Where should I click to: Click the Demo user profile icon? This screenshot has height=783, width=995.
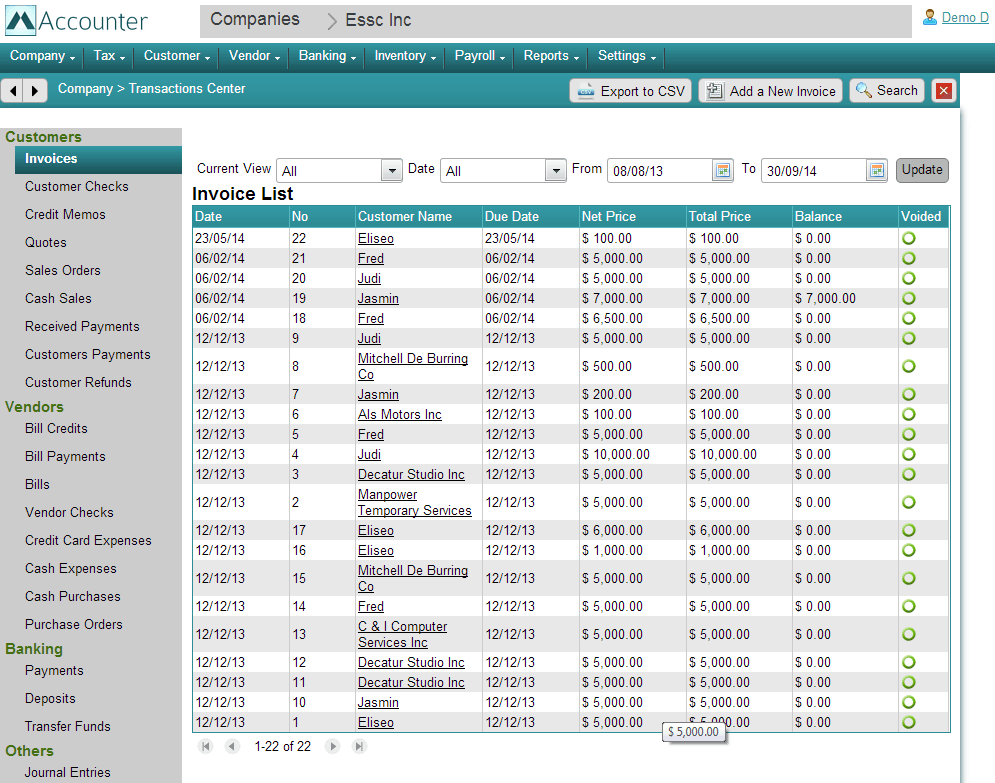tap(930, 17)
